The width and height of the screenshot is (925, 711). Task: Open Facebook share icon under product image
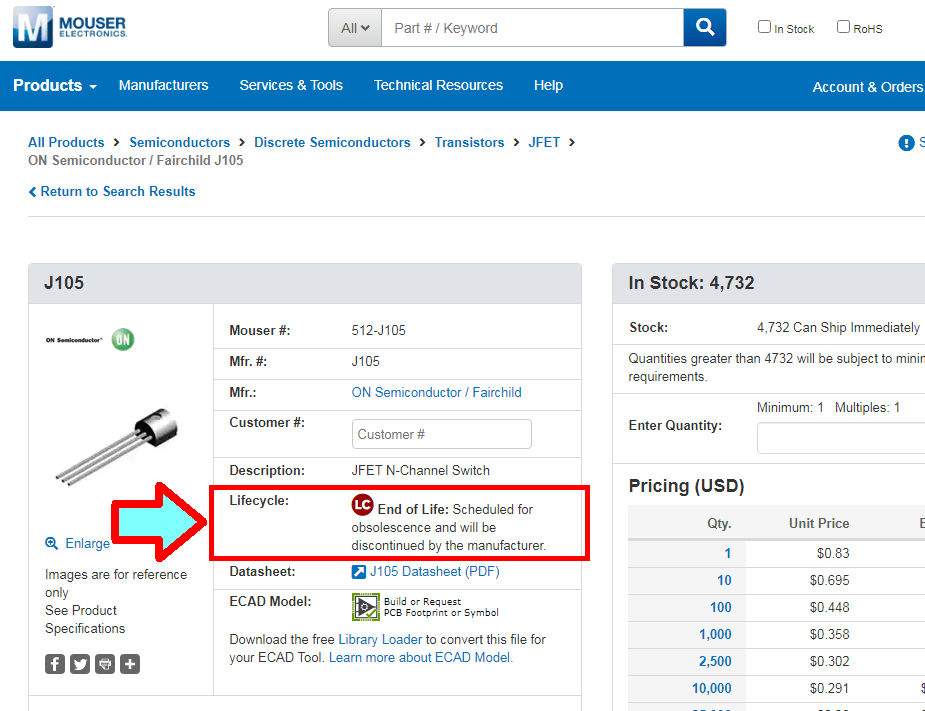click(55, 664)
